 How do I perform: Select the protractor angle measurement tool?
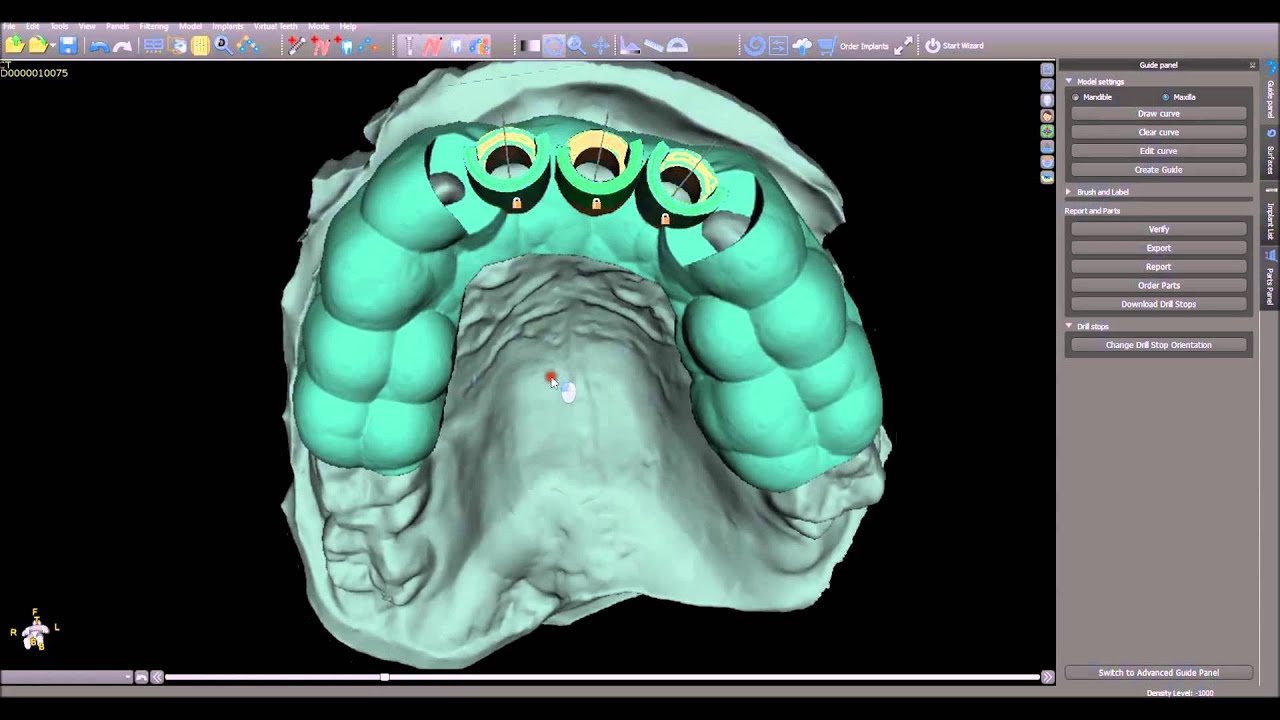(x=677, y=45)
